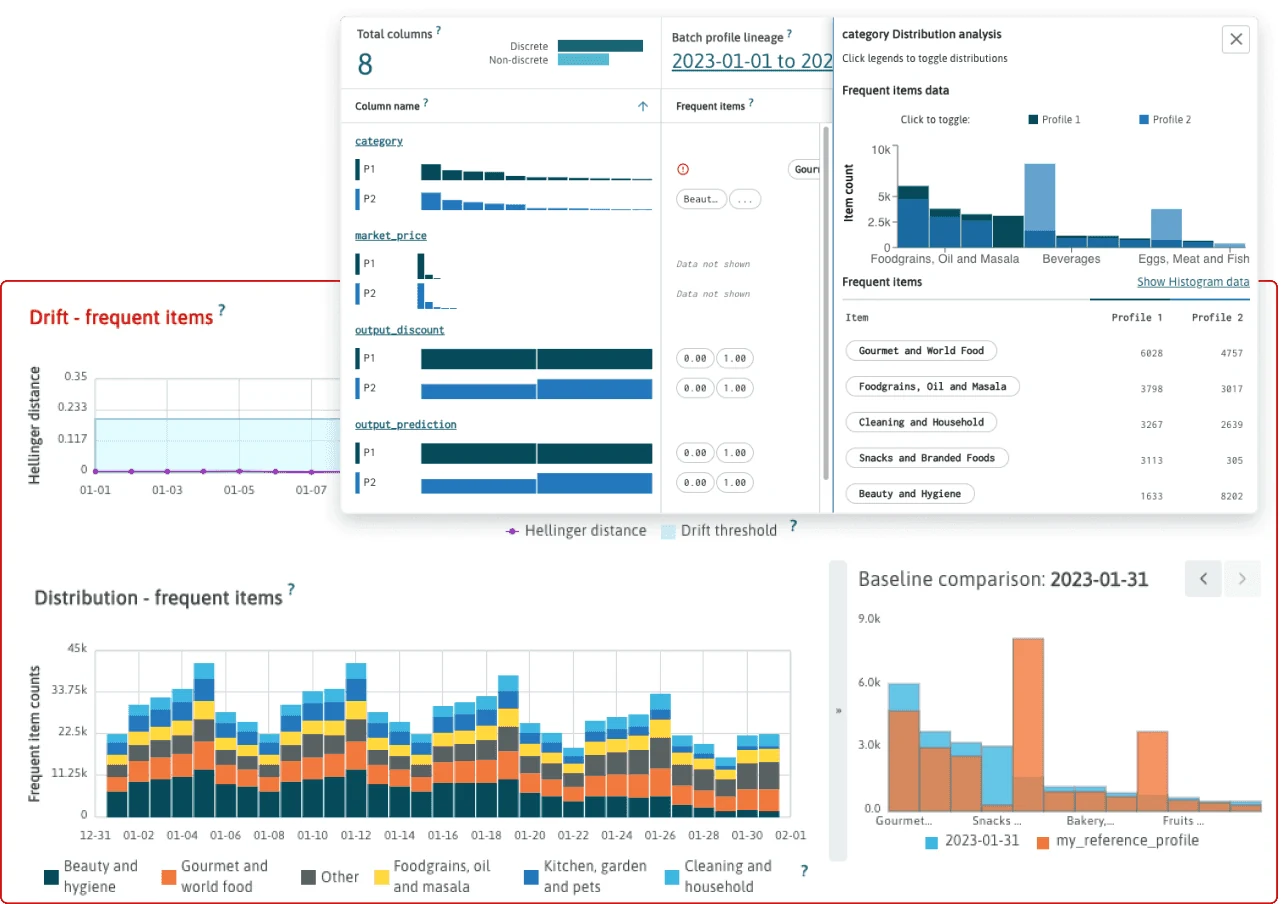Click Kitchen, garden and pets legend swatch

(x=531, y=877)
